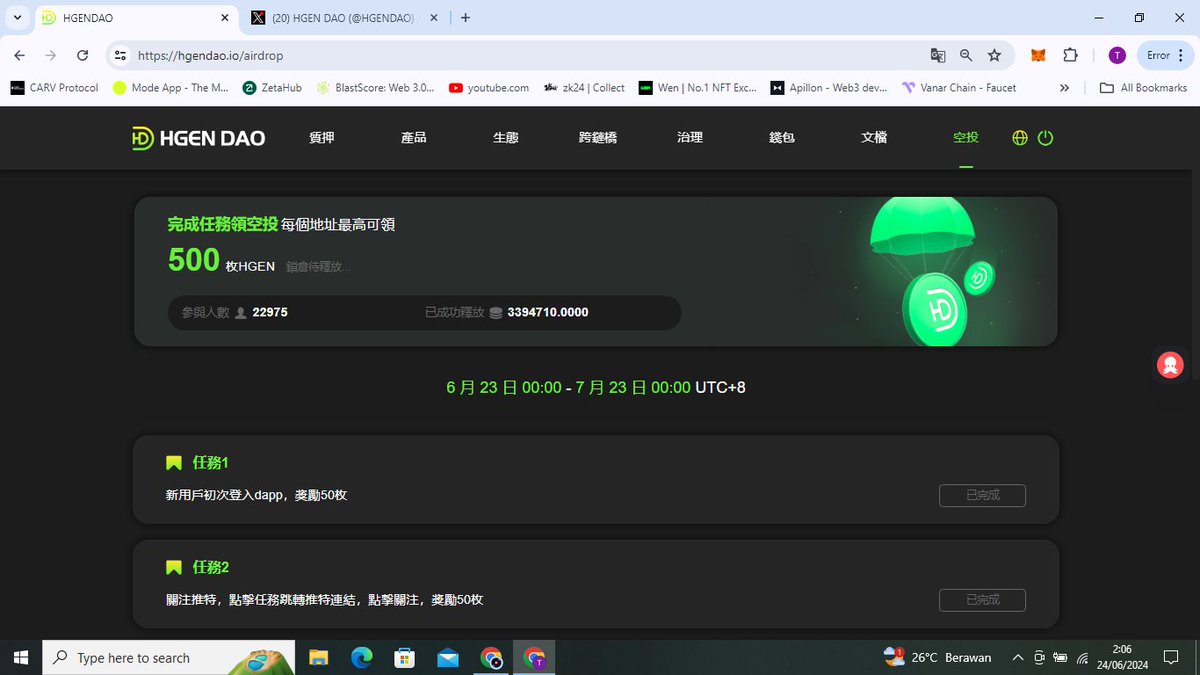Reload the page

pos(82,56)
